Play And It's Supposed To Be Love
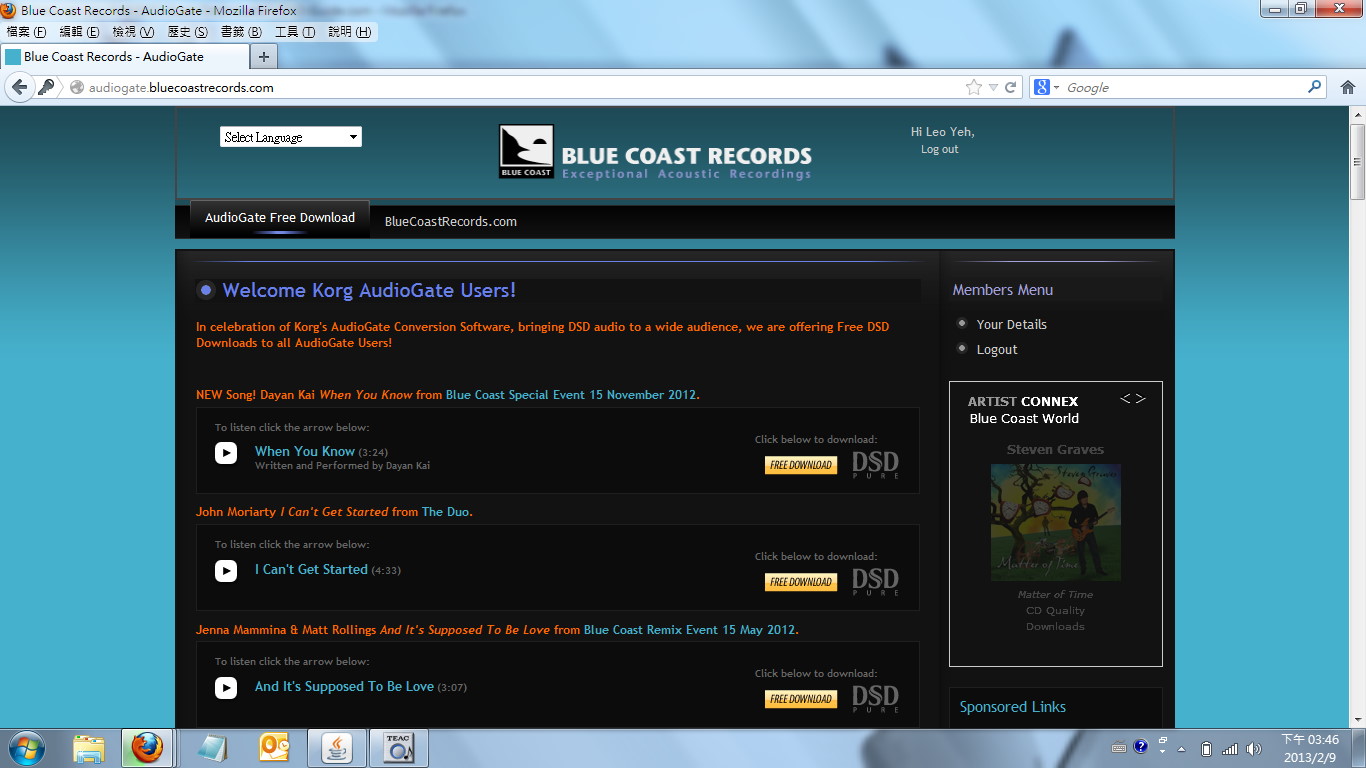This screenshot has height=768, width=1366. click(x=226, y=687)
